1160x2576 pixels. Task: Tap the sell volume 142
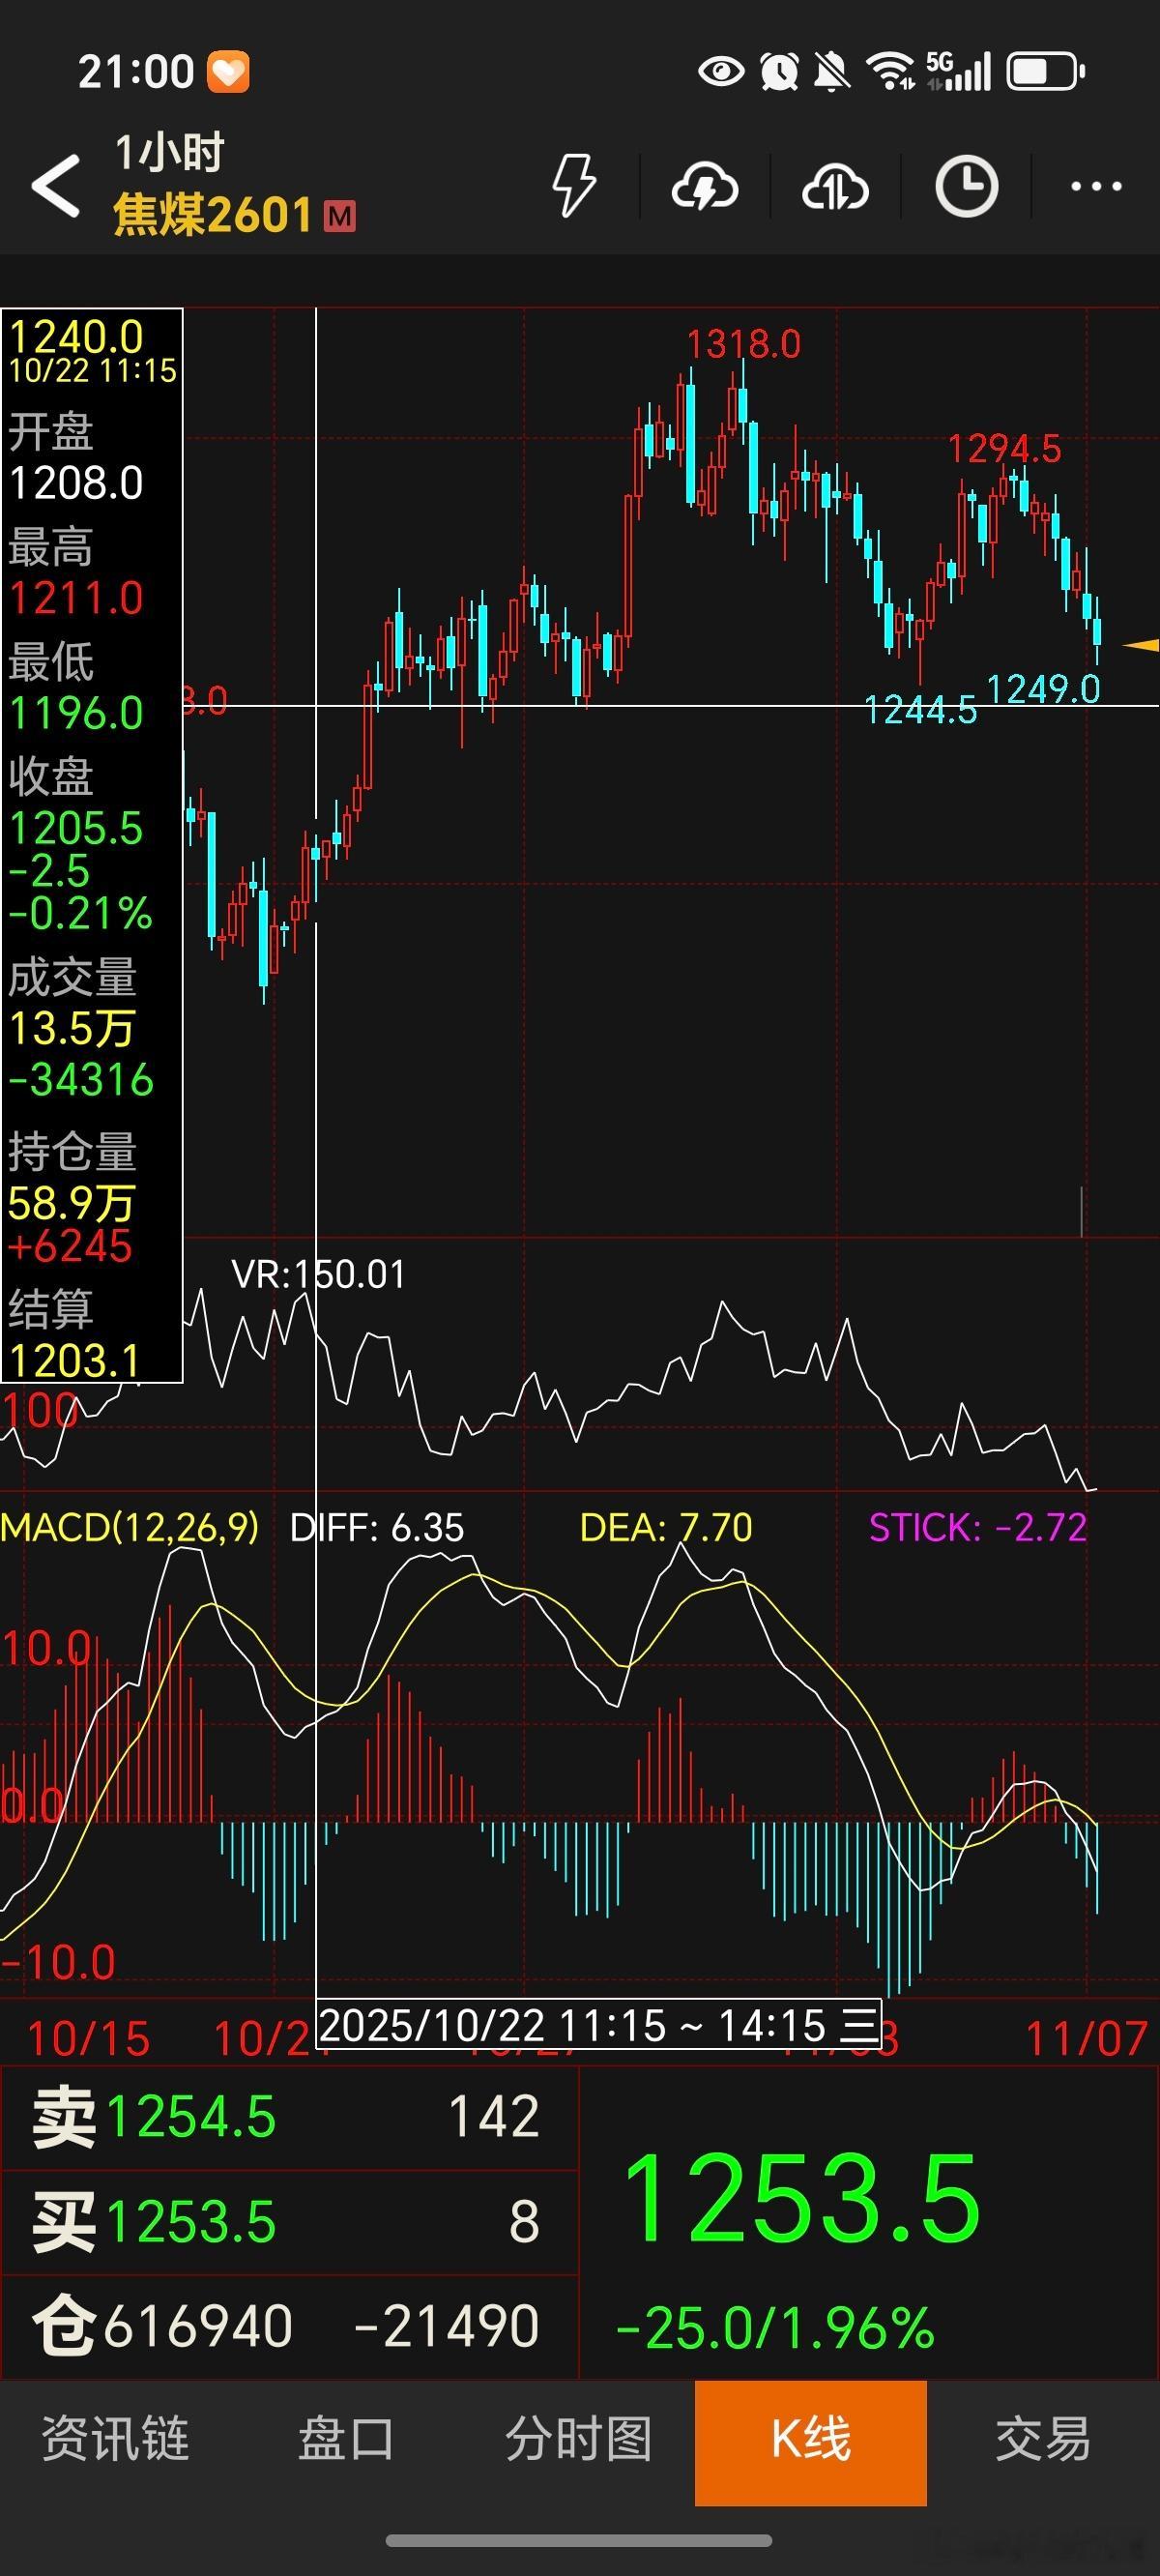[494, 2116]
